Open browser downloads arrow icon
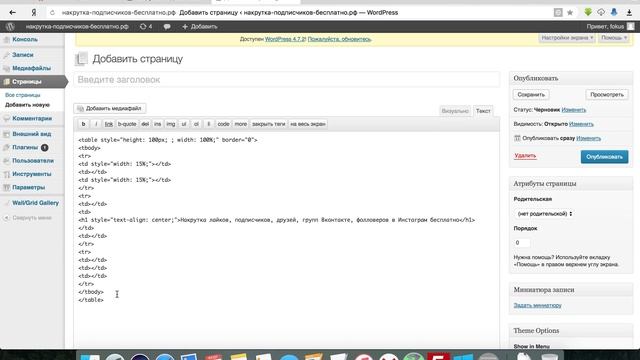This screenshot has width=640, height=360. (x=629, y=13)
